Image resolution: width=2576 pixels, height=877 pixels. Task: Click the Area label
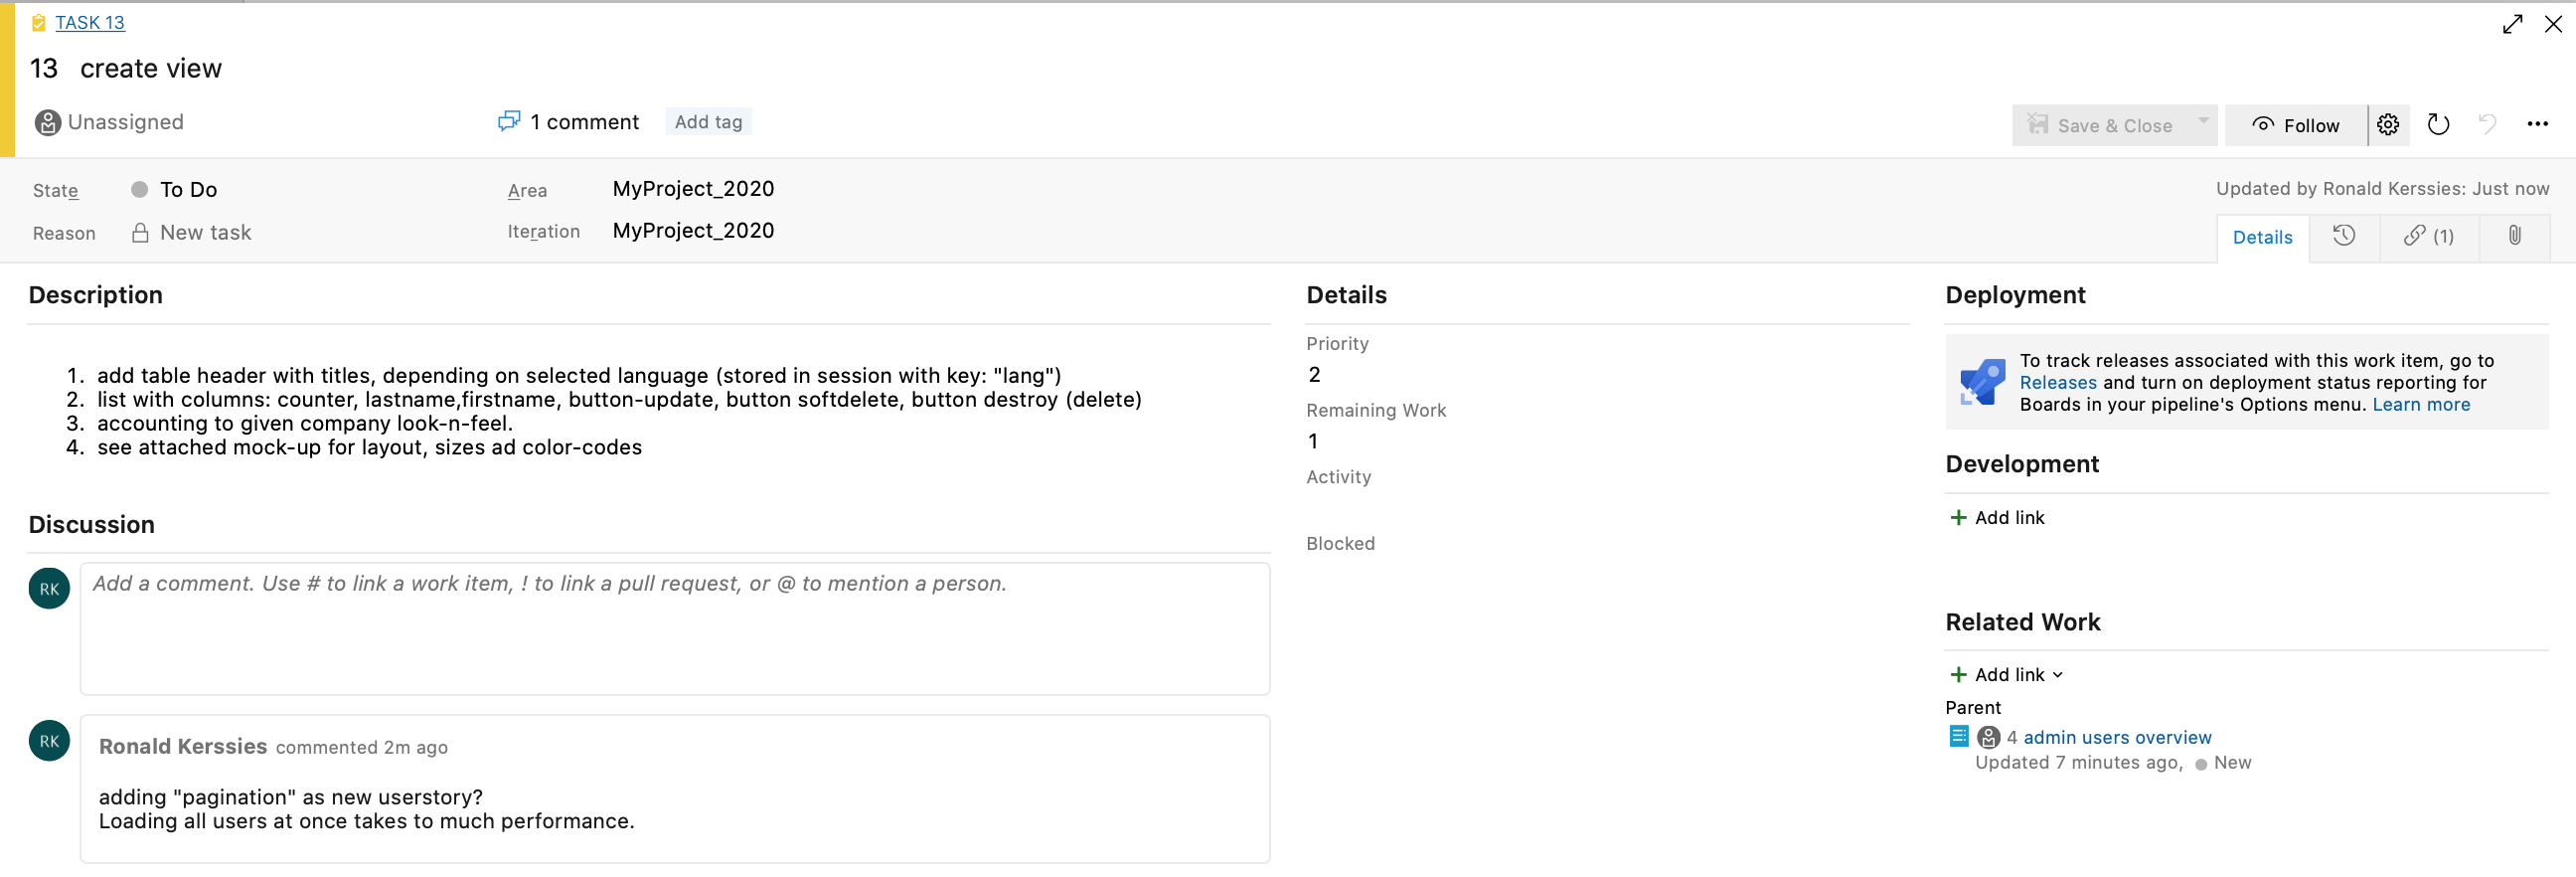(x=527, y=190)
